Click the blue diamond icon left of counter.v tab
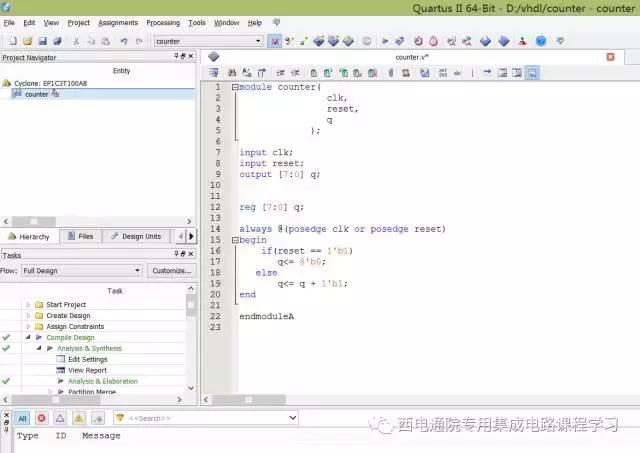This screenshot has width=640, height=453. (213, 57)
